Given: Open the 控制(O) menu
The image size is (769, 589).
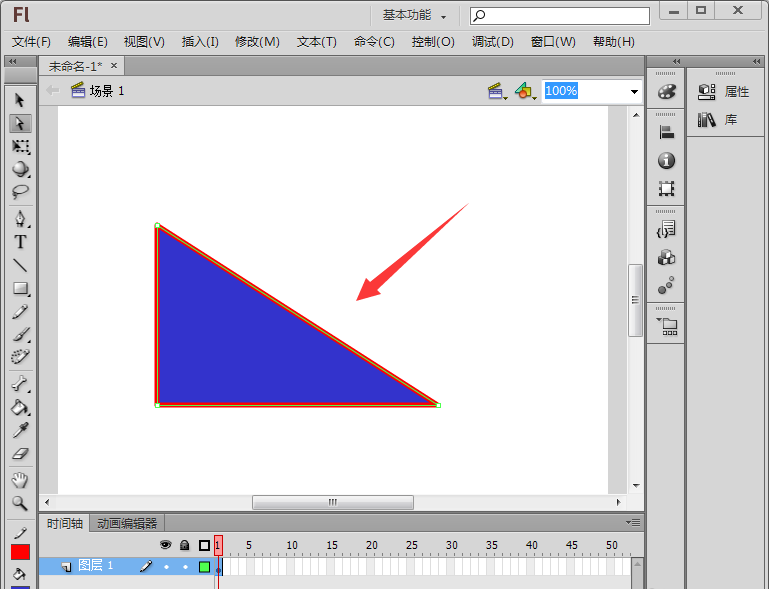Looking at the screenshot, I should (433, 42).
